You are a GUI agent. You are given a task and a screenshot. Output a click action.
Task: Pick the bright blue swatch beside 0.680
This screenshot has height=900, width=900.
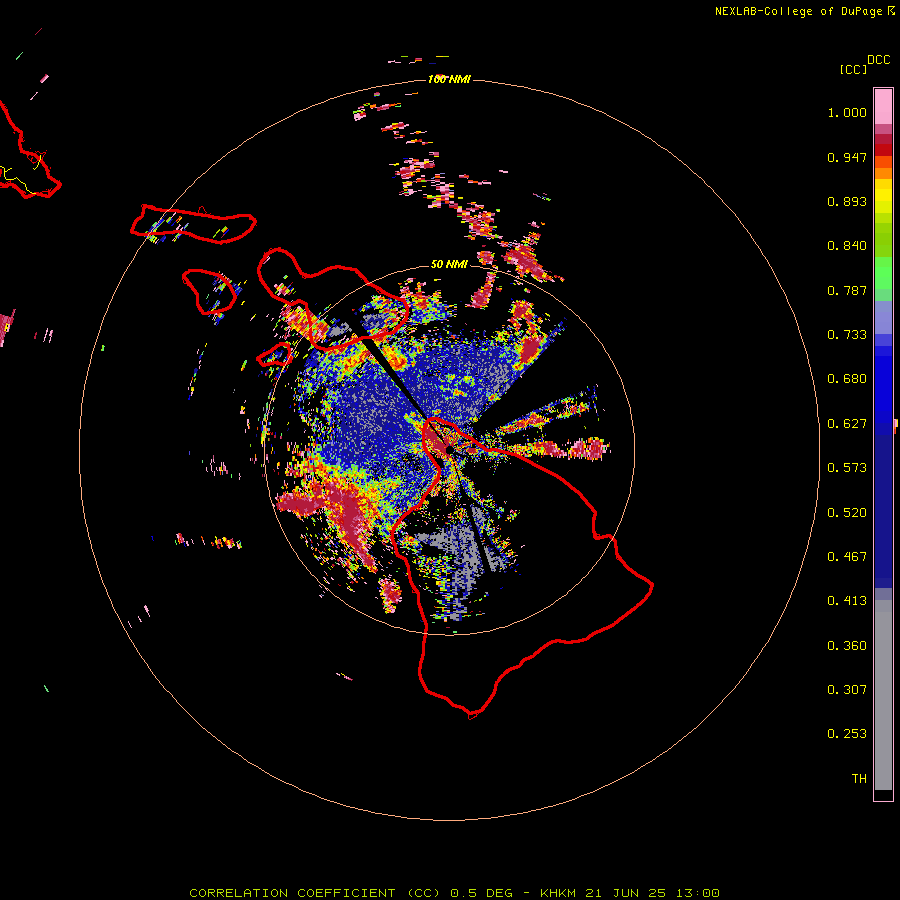(883, 385)
